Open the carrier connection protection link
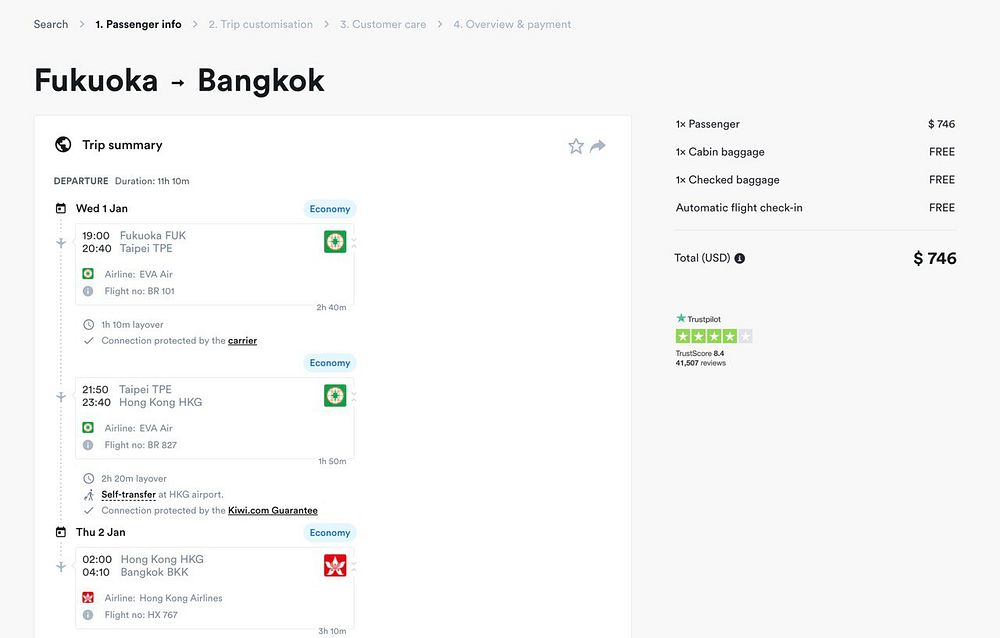 click(x=242, y=341)
